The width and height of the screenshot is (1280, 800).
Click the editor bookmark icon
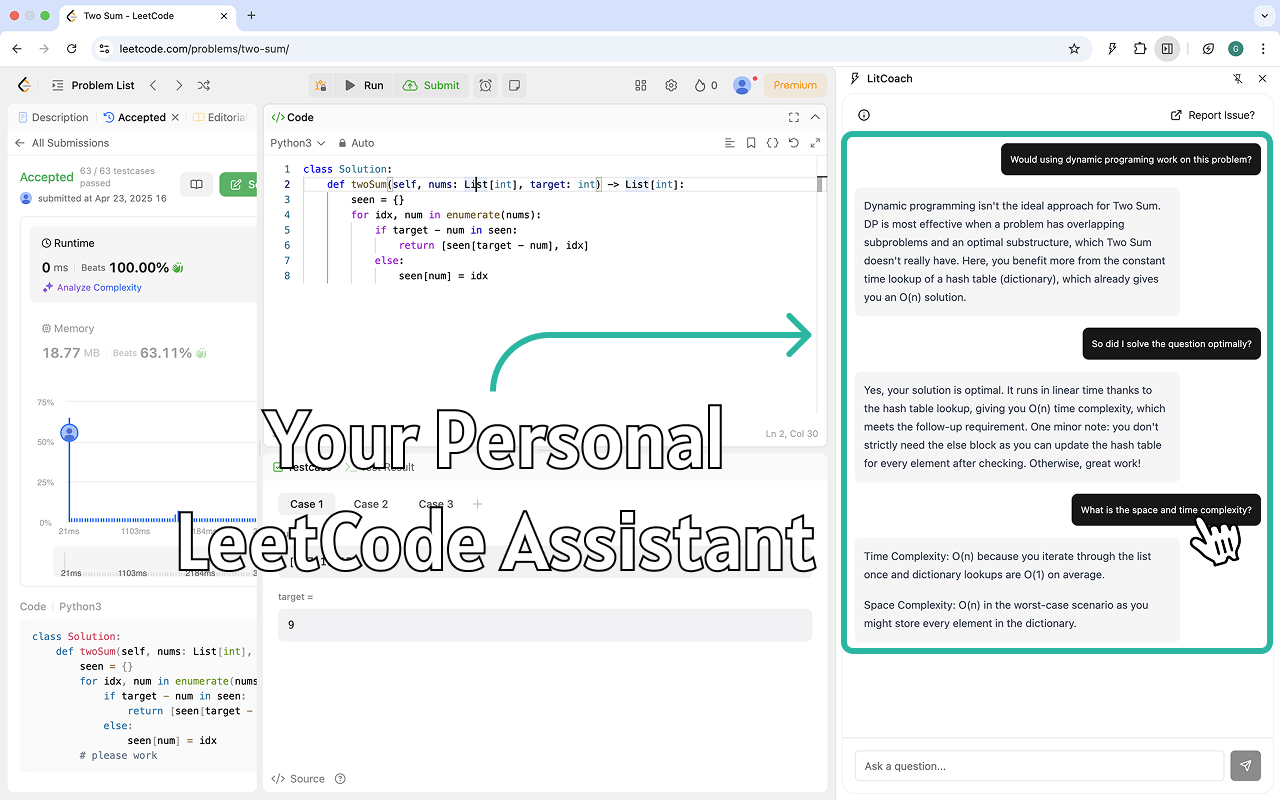(x=751, y=143)
